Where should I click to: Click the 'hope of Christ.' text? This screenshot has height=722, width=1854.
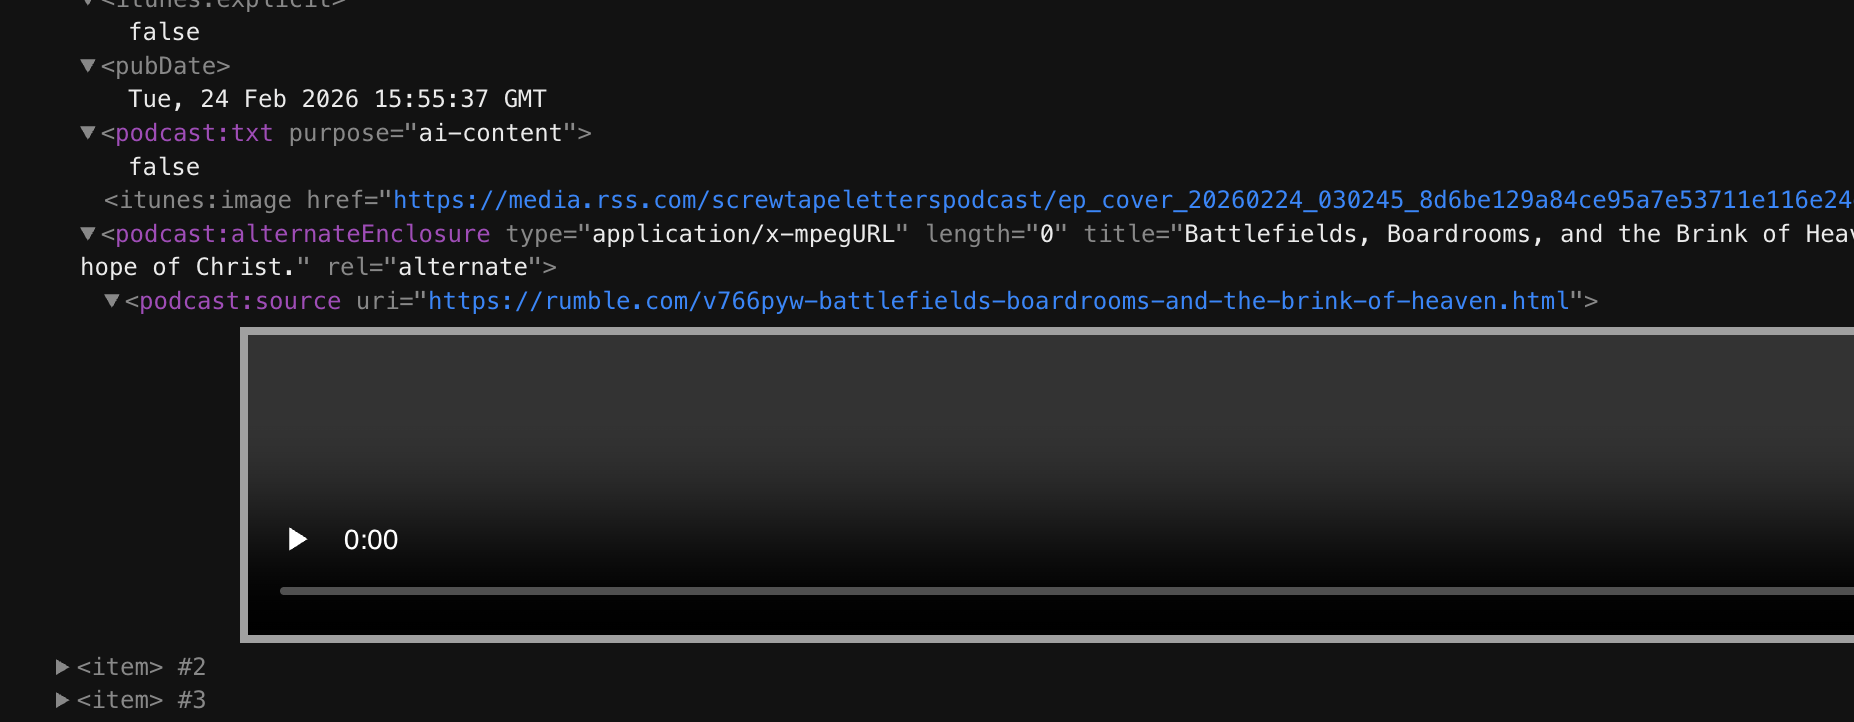[188, 267]
